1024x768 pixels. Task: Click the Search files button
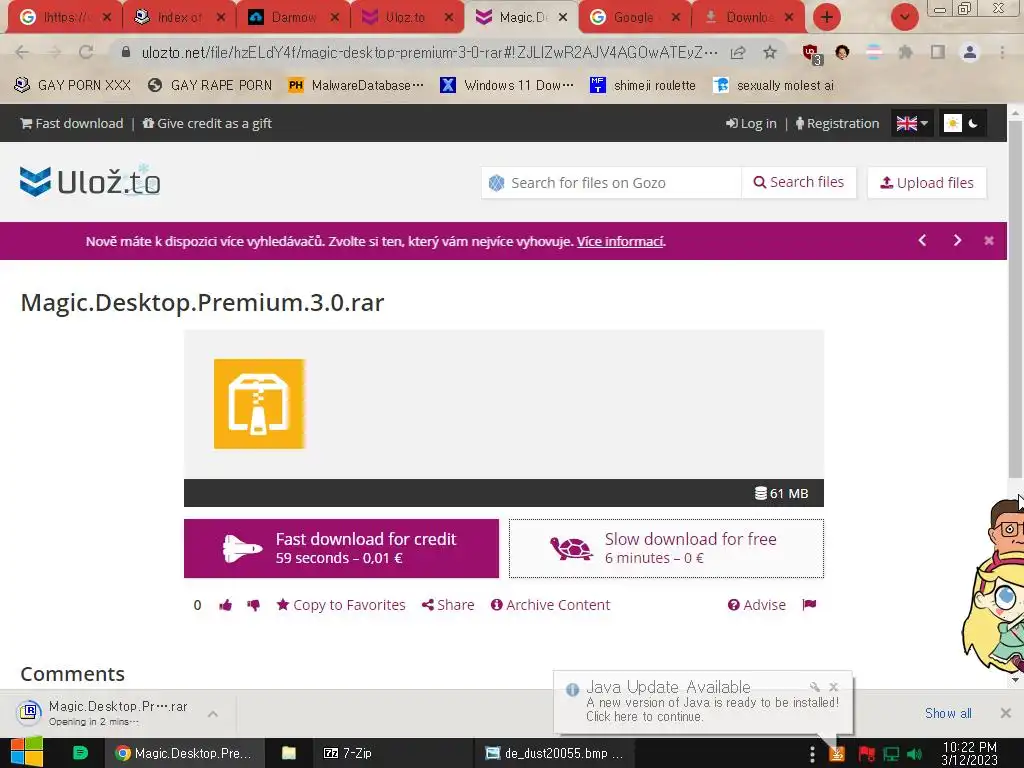[799, 182]
